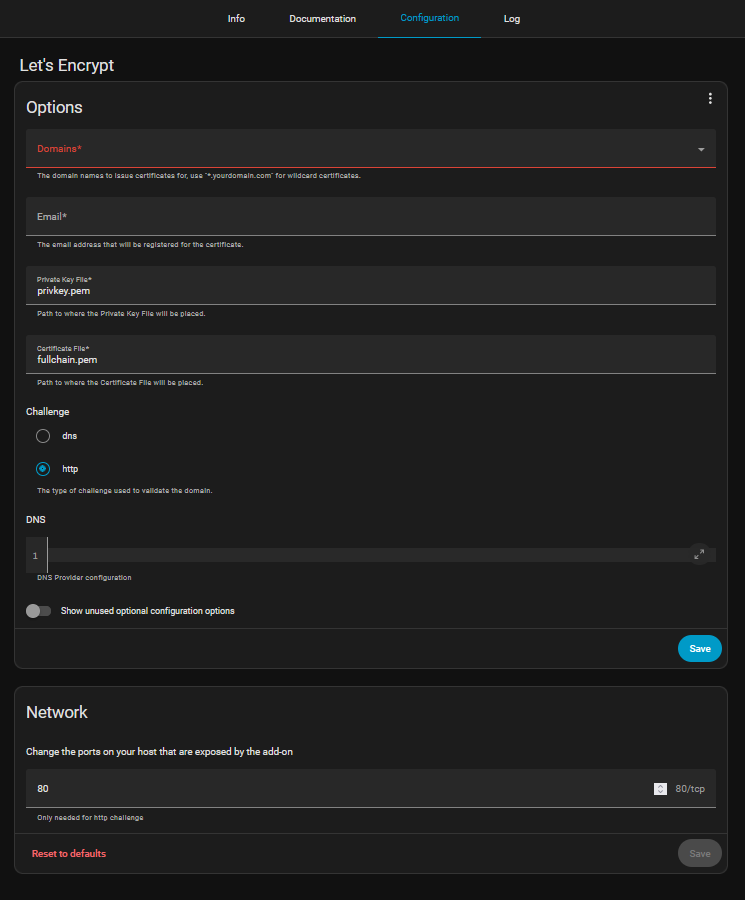Open the Options three-dot overflow menu

pyautogui.click(x=710, y=98)
